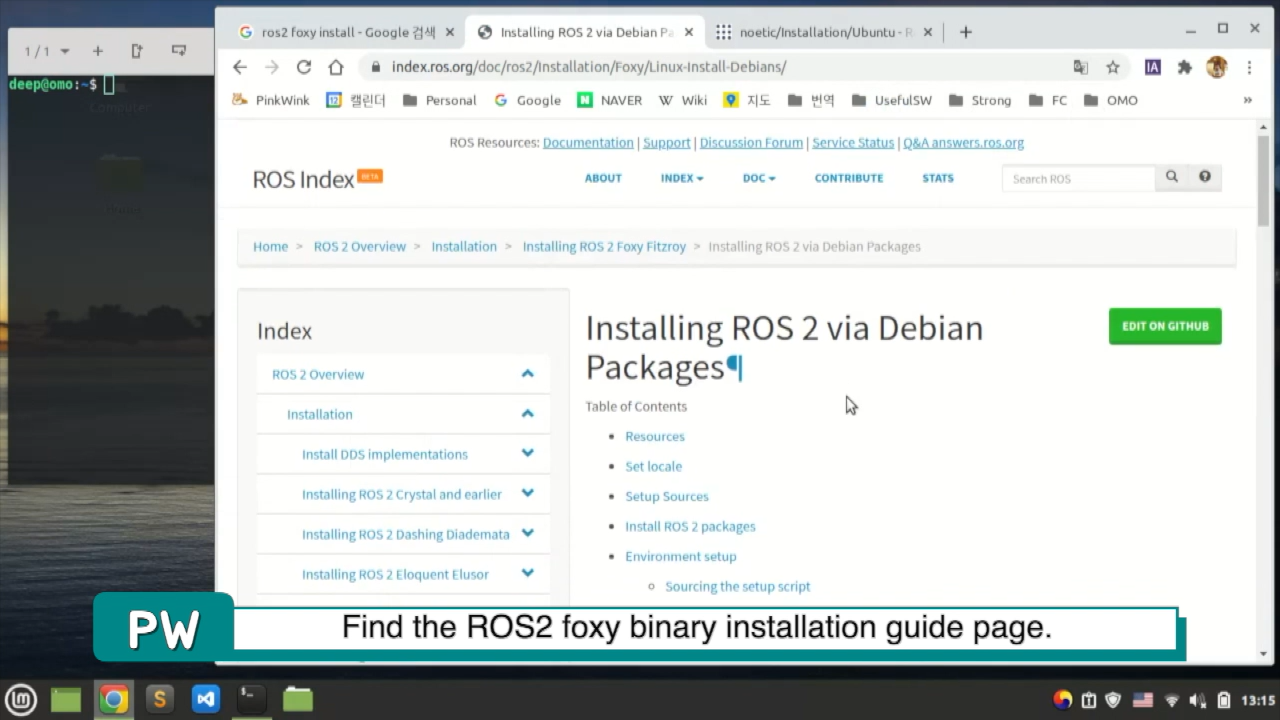
Task: Open Visual Studio Code from the taskbar
Action: coord(205,699)
